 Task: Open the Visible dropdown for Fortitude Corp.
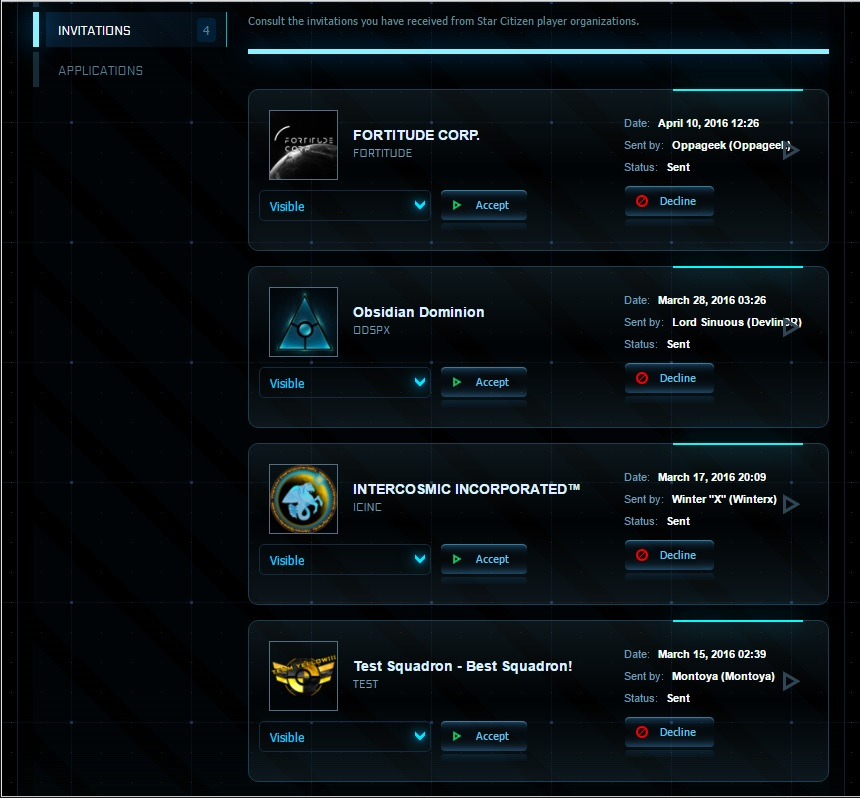pyautogui.click(x=345, y=206)
